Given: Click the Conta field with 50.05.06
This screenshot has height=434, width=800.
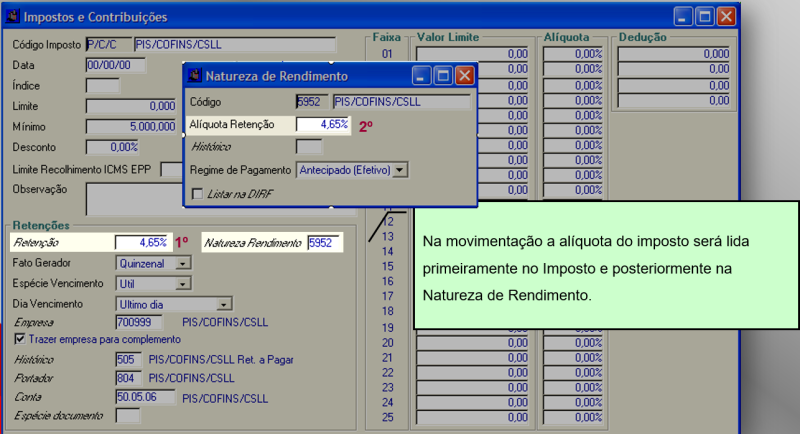Looking at the screenshot, I should 145,397.
